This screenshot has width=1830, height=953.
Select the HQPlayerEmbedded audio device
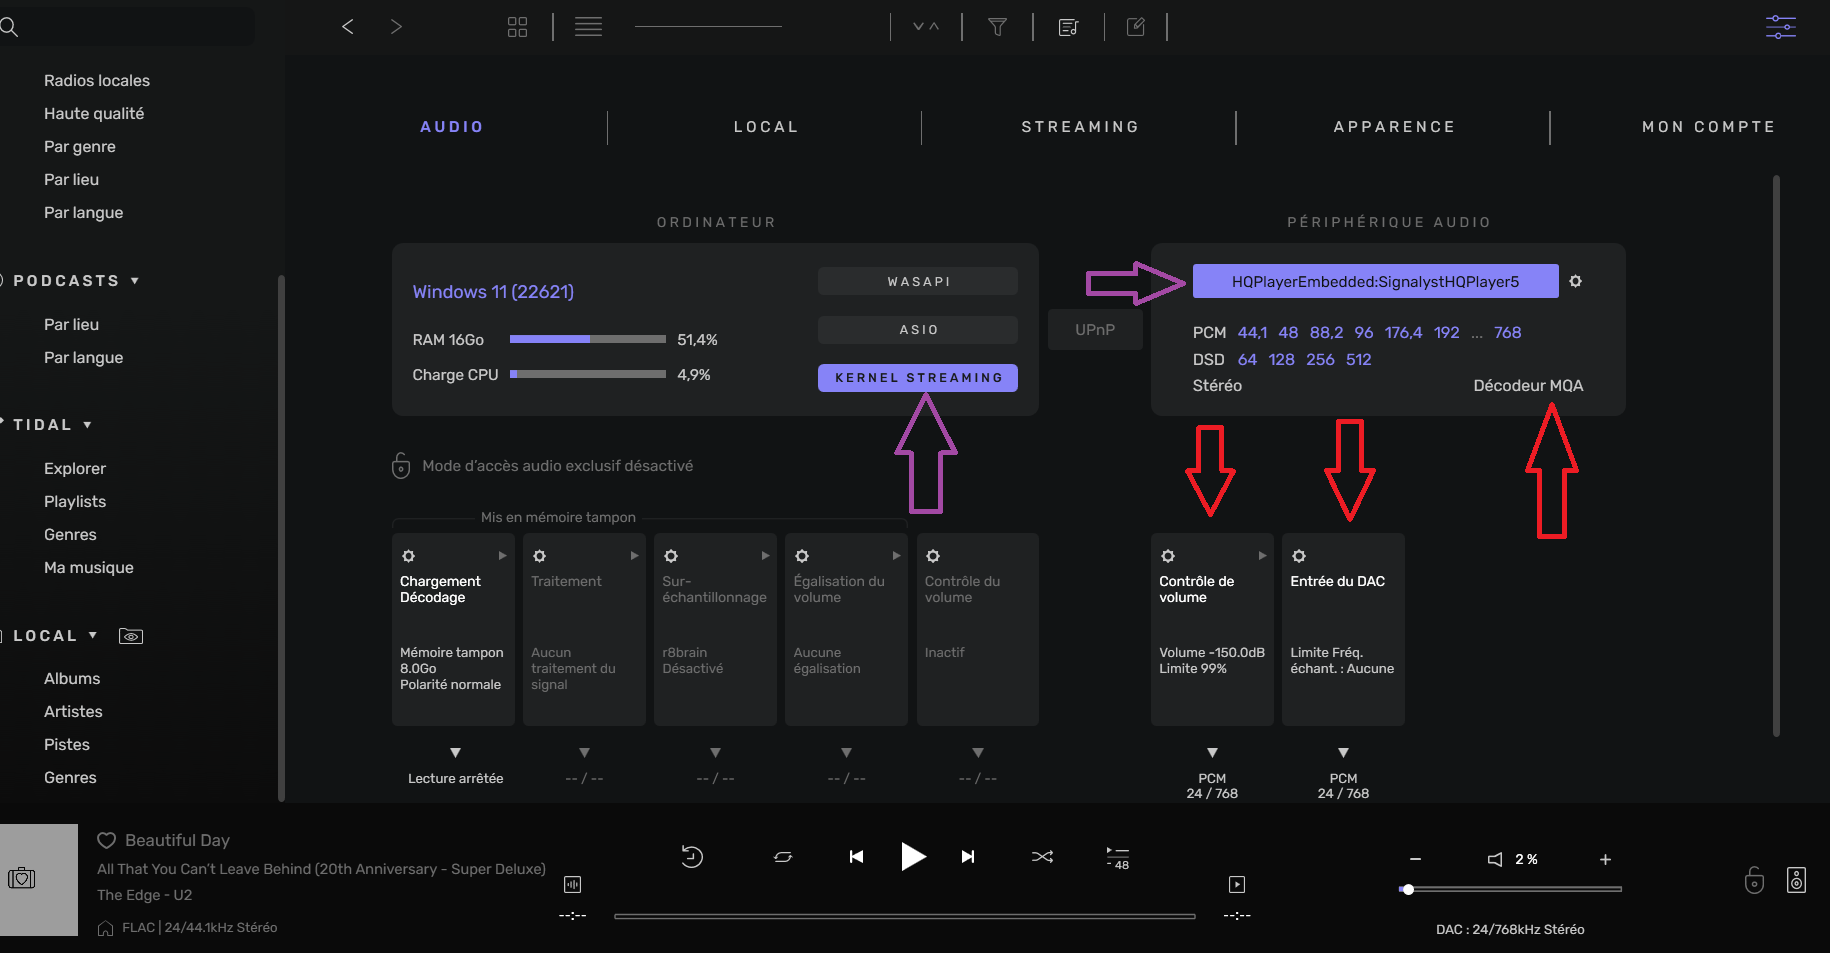[1375, 281]
